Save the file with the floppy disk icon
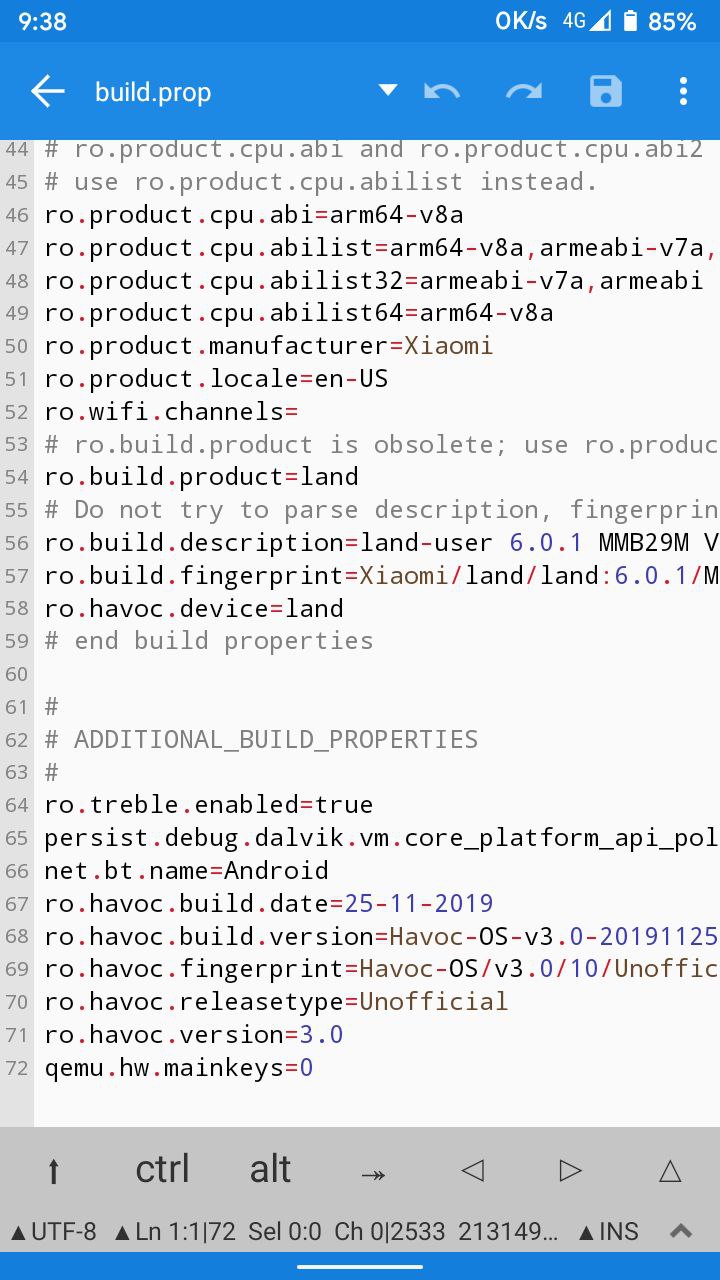The width and height of the screenshot is (720, 1280). (x=605, y=92)
